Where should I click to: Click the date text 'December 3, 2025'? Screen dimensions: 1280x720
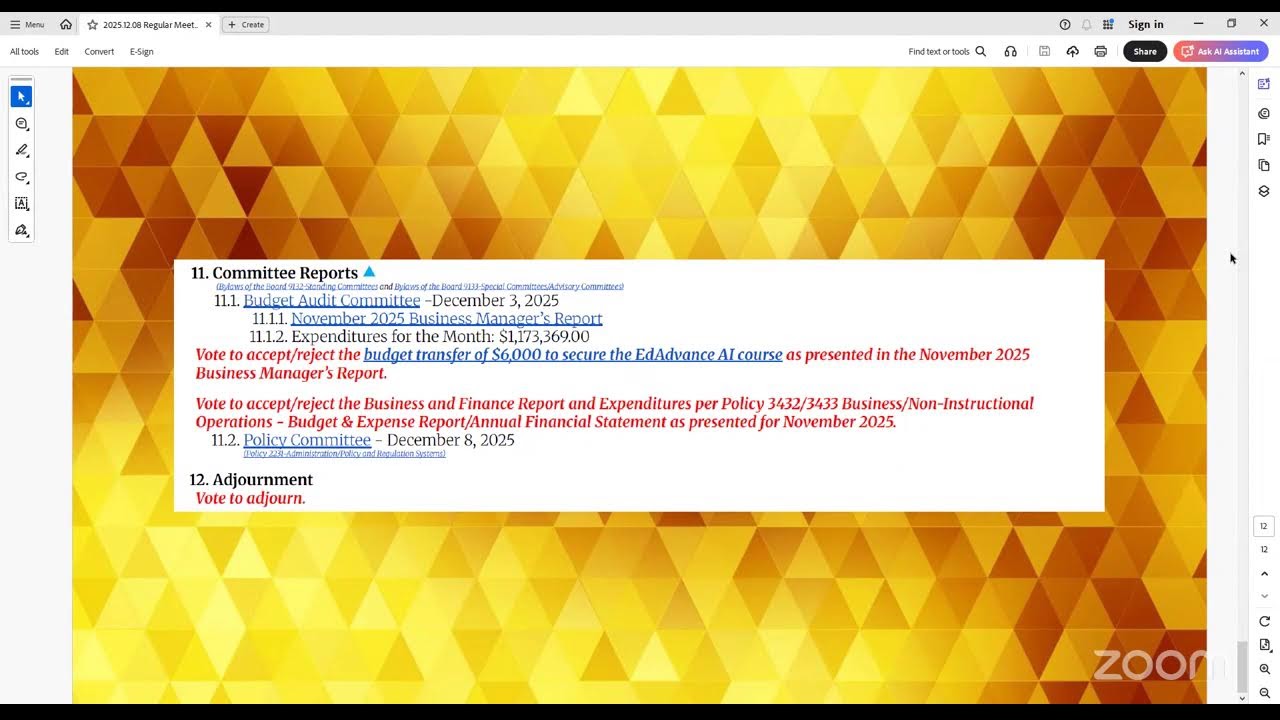[x=495, y=300]
